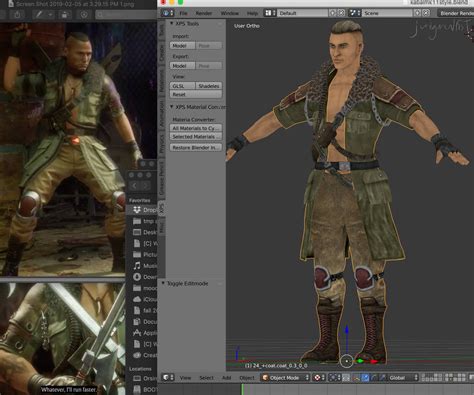Screen dimensions: 474x395
Task: Open the Blender Render engine dropdown
Action: click(x=456, y=13)
